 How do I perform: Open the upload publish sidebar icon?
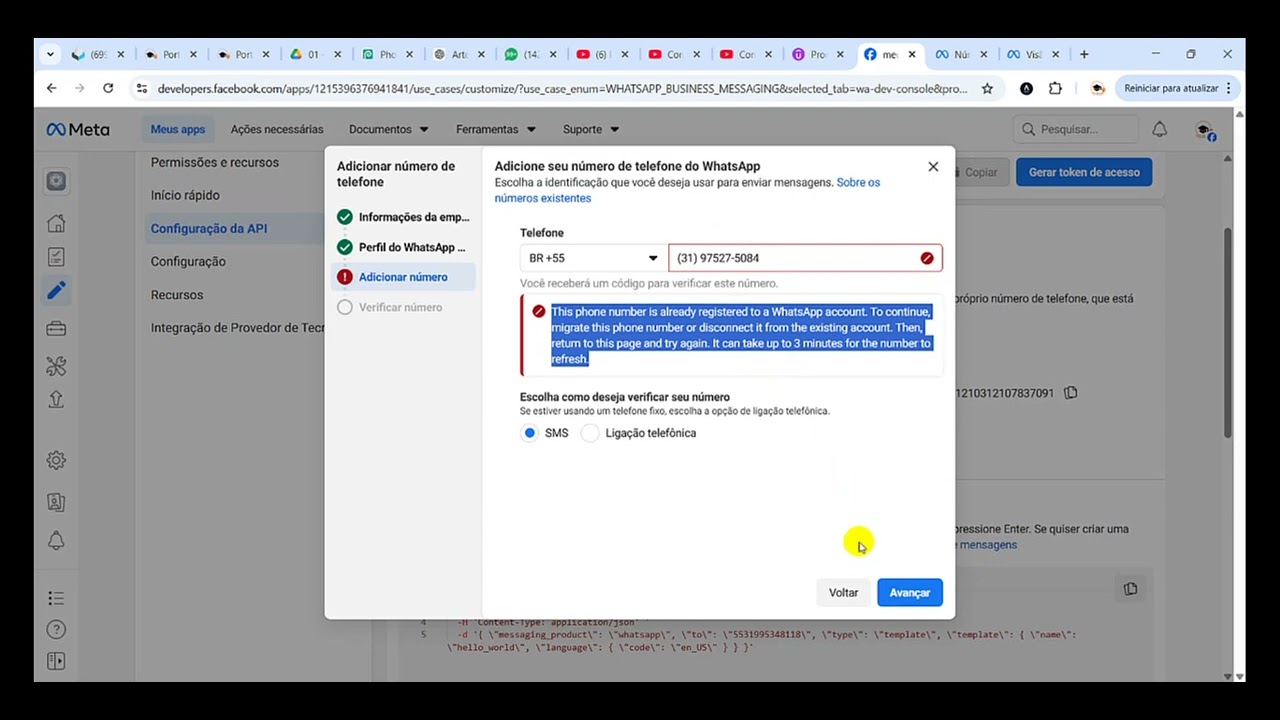coord(56,399)
